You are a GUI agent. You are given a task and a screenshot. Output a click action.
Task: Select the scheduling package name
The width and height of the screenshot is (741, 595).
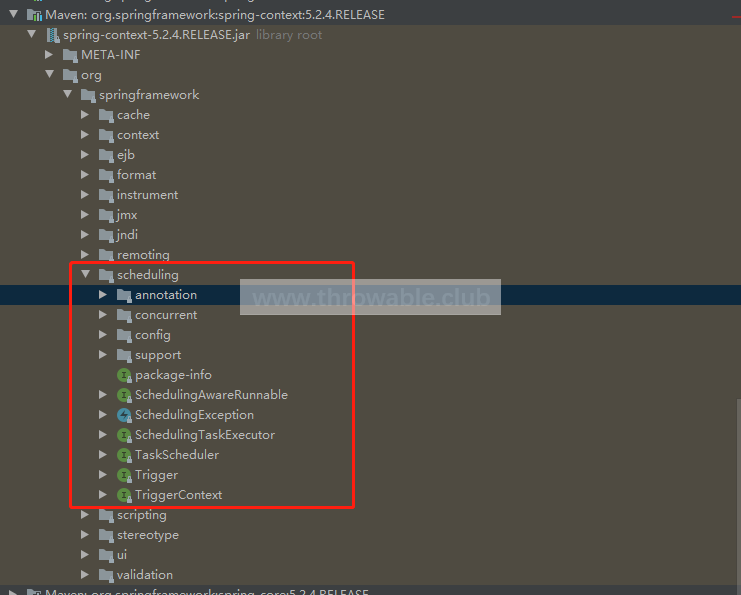click(x=148, y=275)
